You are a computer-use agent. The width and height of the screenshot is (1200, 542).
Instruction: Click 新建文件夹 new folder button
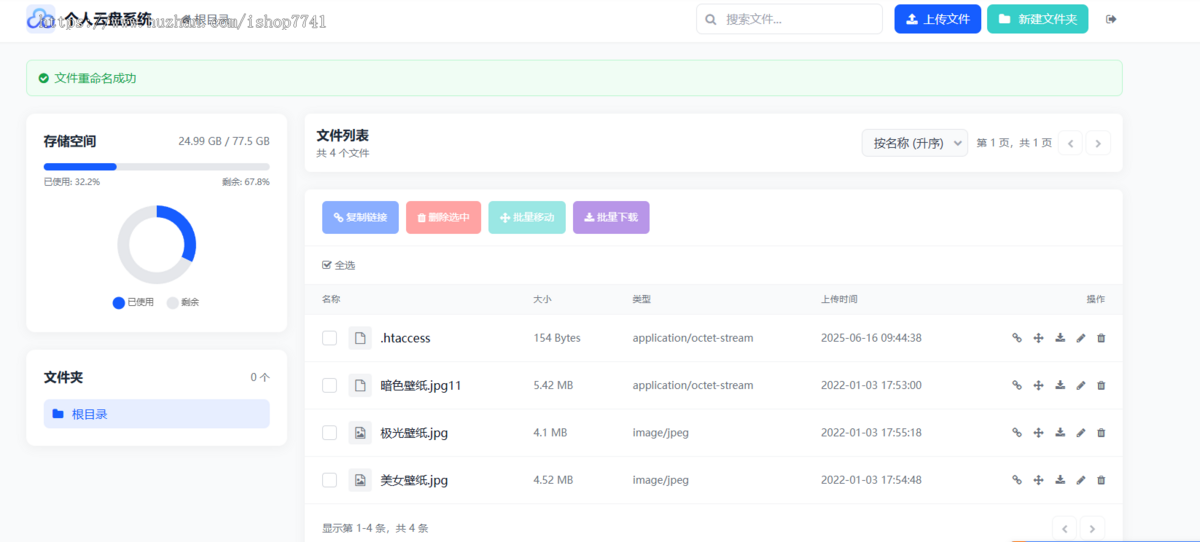pos(1037,19)
